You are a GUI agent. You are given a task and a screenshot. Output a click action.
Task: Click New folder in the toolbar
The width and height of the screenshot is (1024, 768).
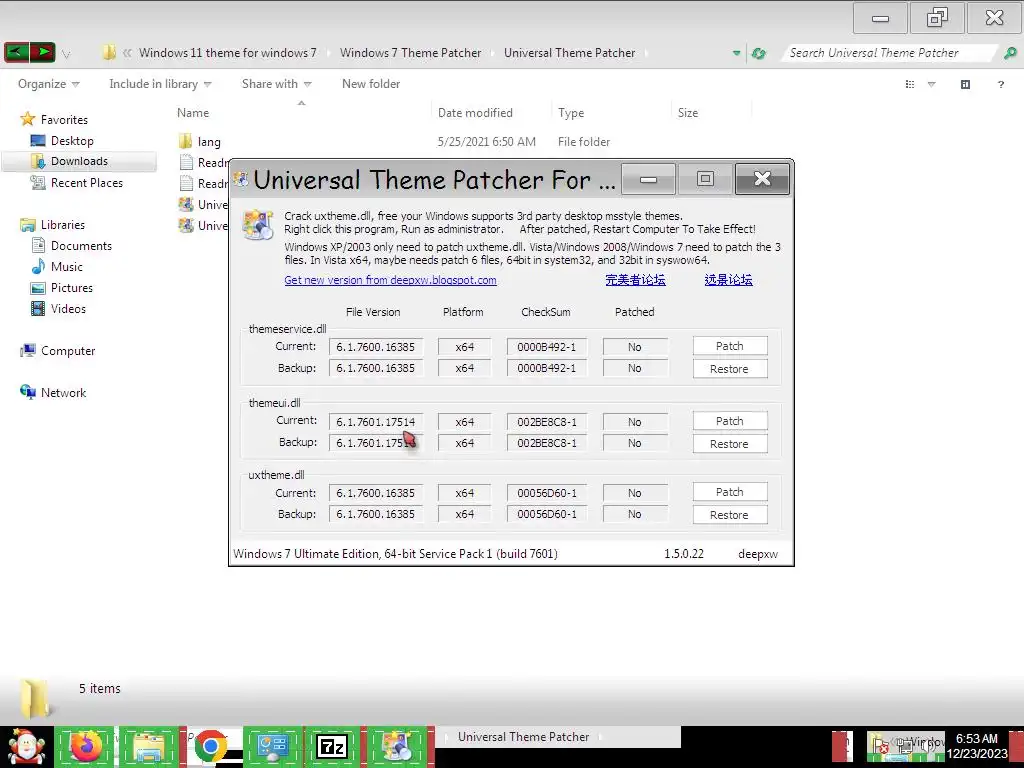pos(371,84)
